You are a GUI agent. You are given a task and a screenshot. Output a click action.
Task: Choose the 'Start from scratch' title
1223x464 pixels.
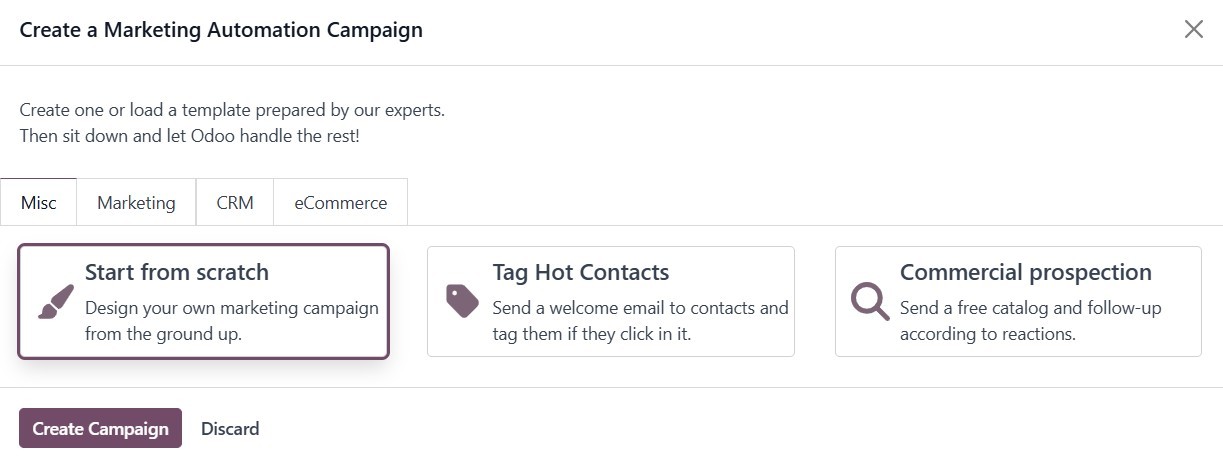(x=177, y=272)
